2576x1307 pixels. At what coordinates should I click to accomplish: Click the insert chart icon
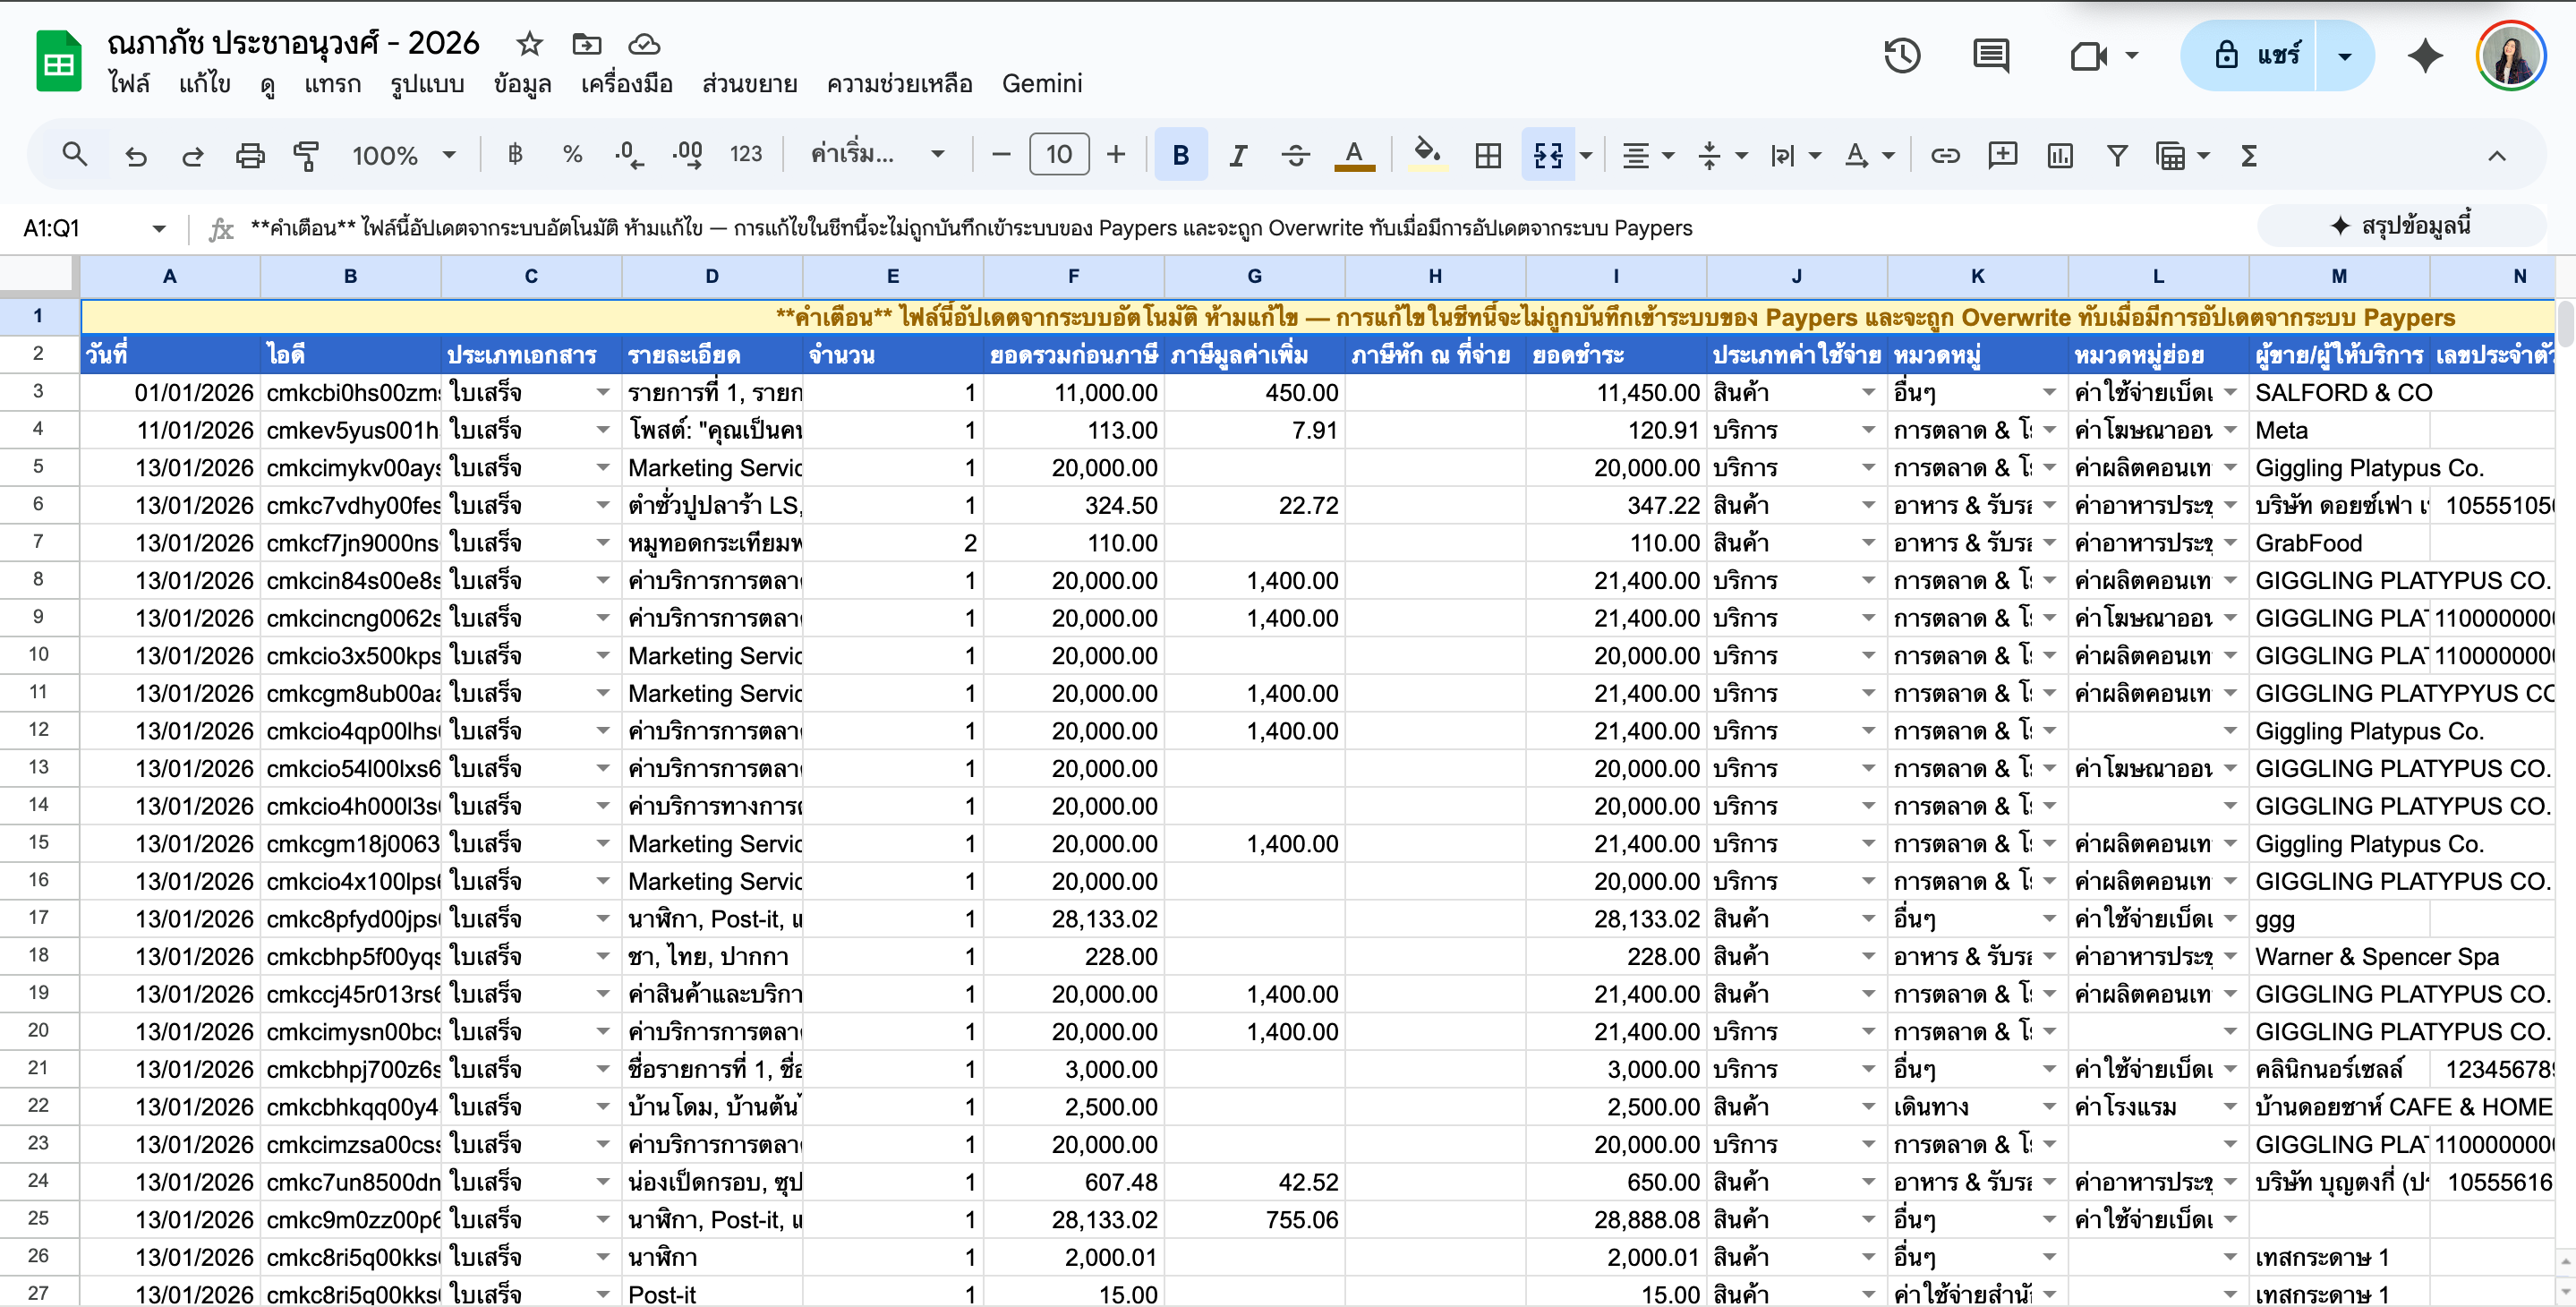pos(2060,155)
